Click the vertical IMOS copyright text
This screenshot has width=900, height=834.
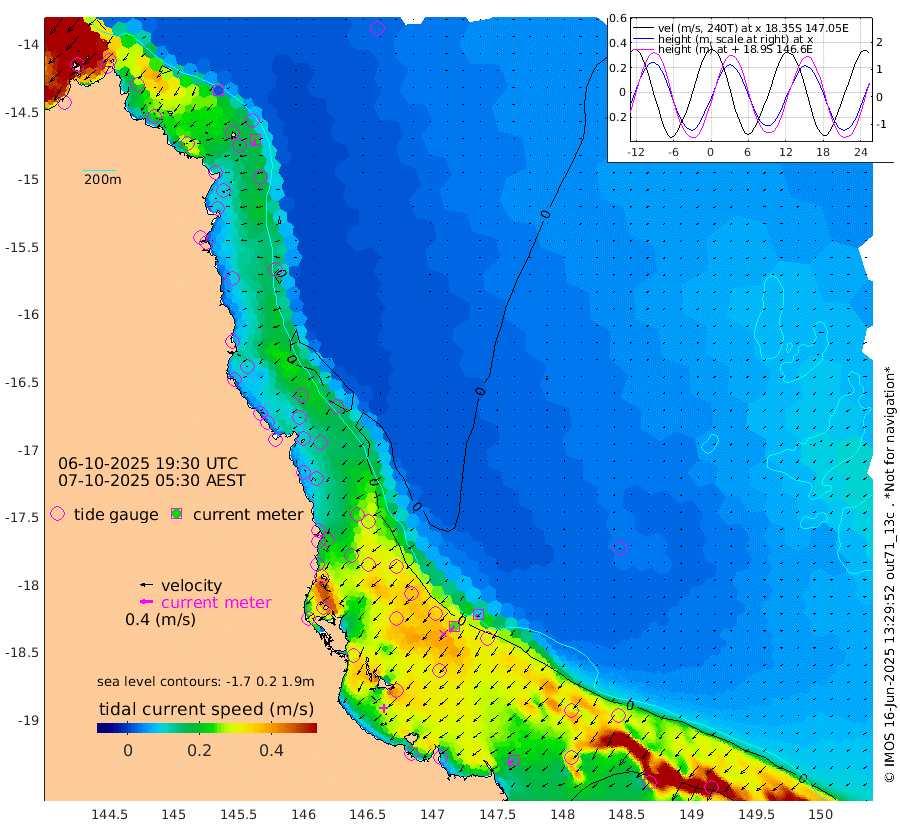click(x=890, y=574)
